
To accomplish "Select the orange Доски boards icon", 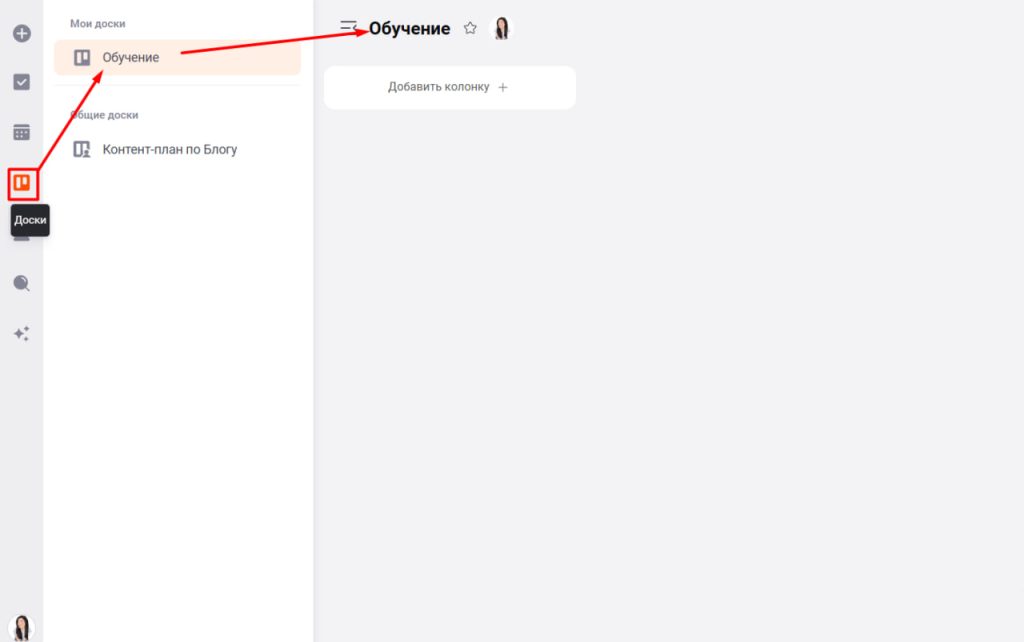I will (21, 183).
